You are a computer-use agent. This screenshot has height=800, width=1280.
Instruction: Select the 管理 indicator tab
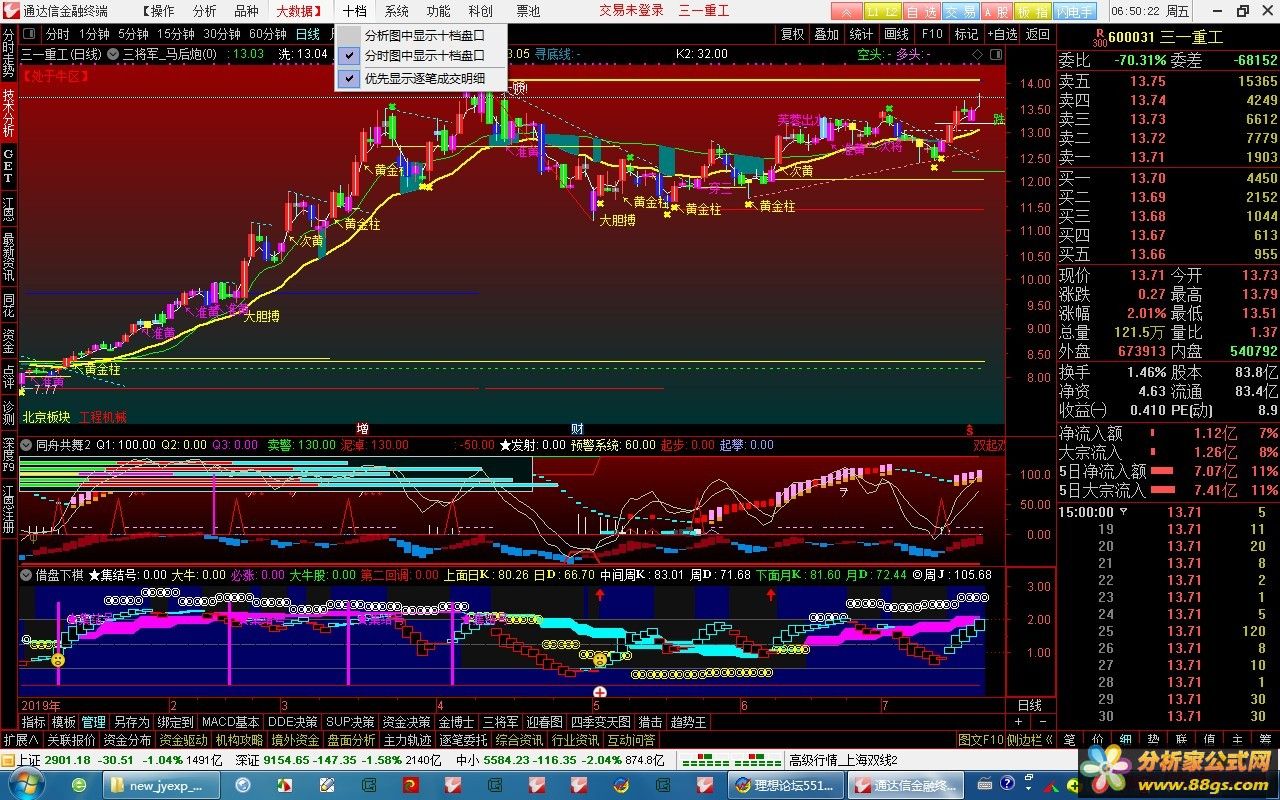click(93, 721)
